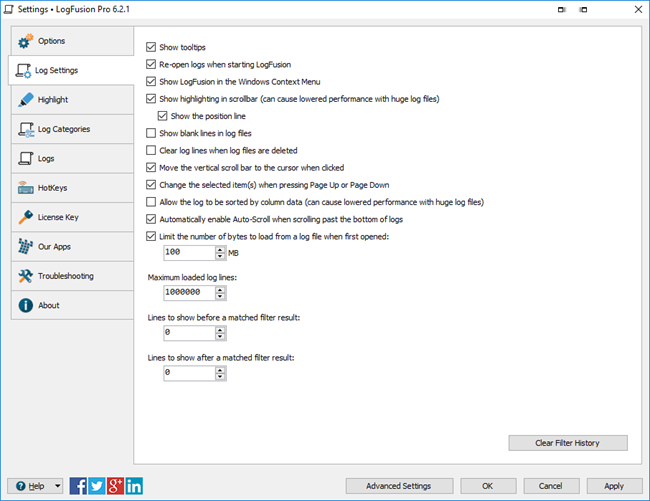
Task: Toggle Re-open logs when starting LogFusion
Action: (151, 64)
